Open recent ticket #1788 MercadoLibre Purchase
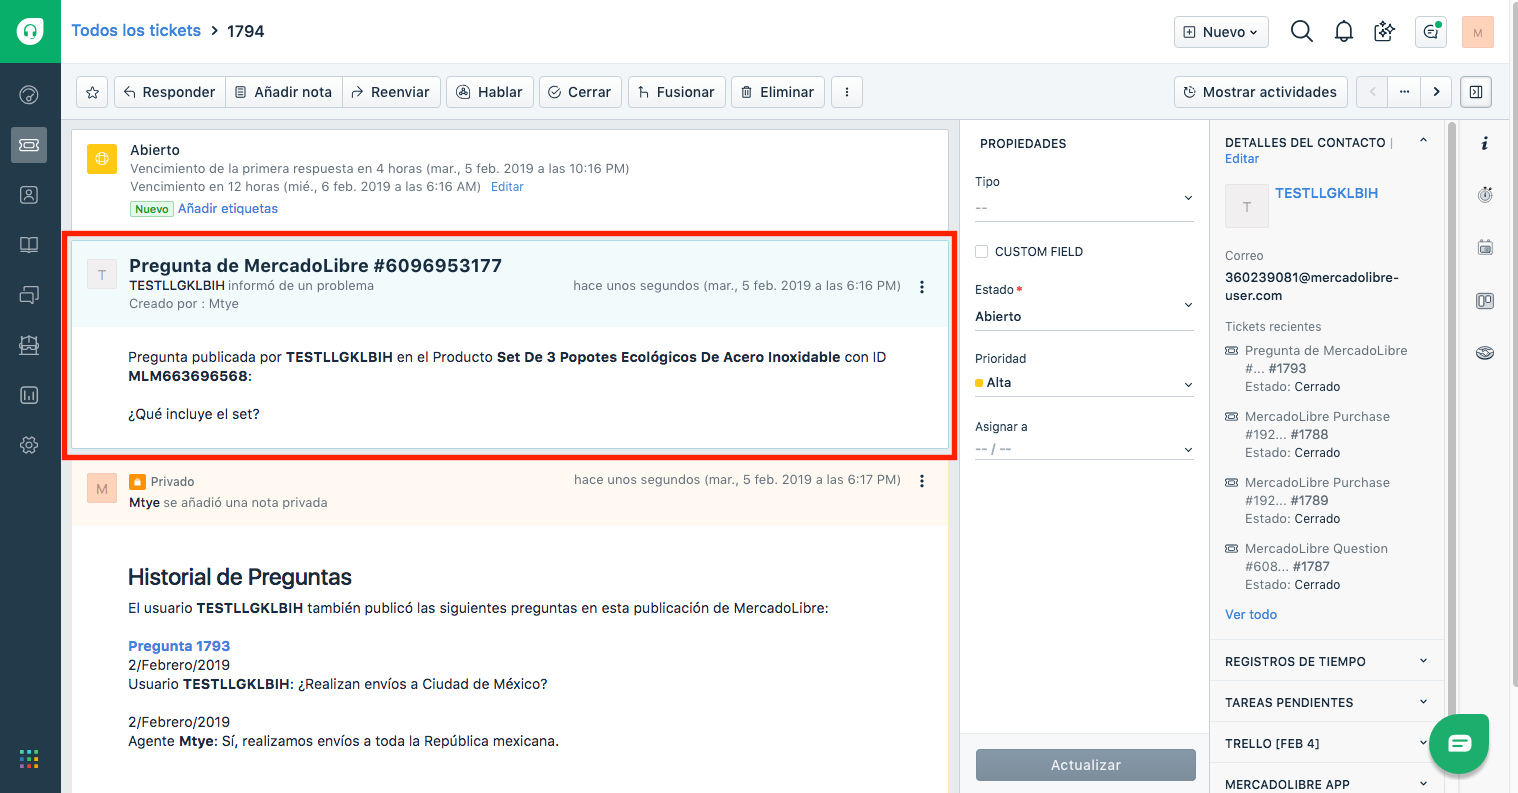Image resolution: width=1518 pixels, height=793 pixels. coord(1317,425)
